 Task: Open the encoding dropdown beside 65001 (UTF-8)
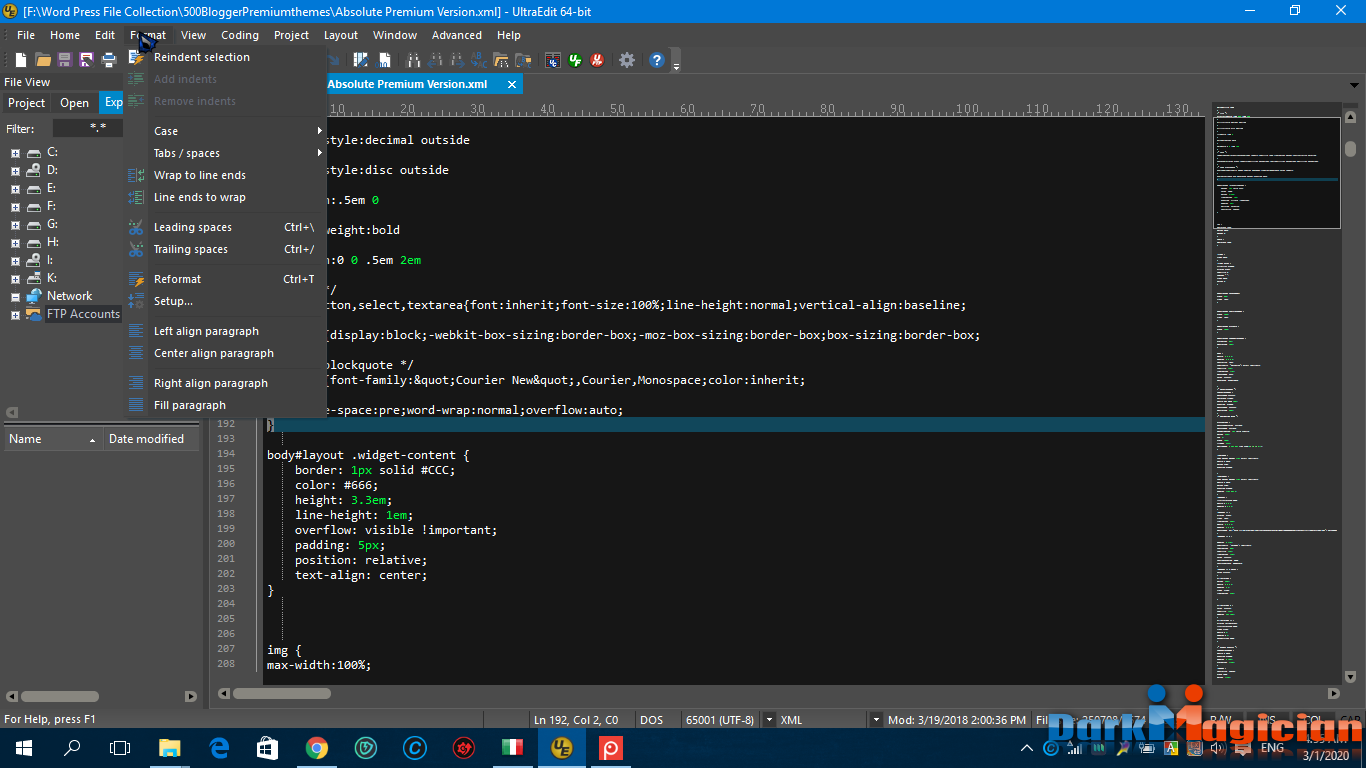pos(769,720)
